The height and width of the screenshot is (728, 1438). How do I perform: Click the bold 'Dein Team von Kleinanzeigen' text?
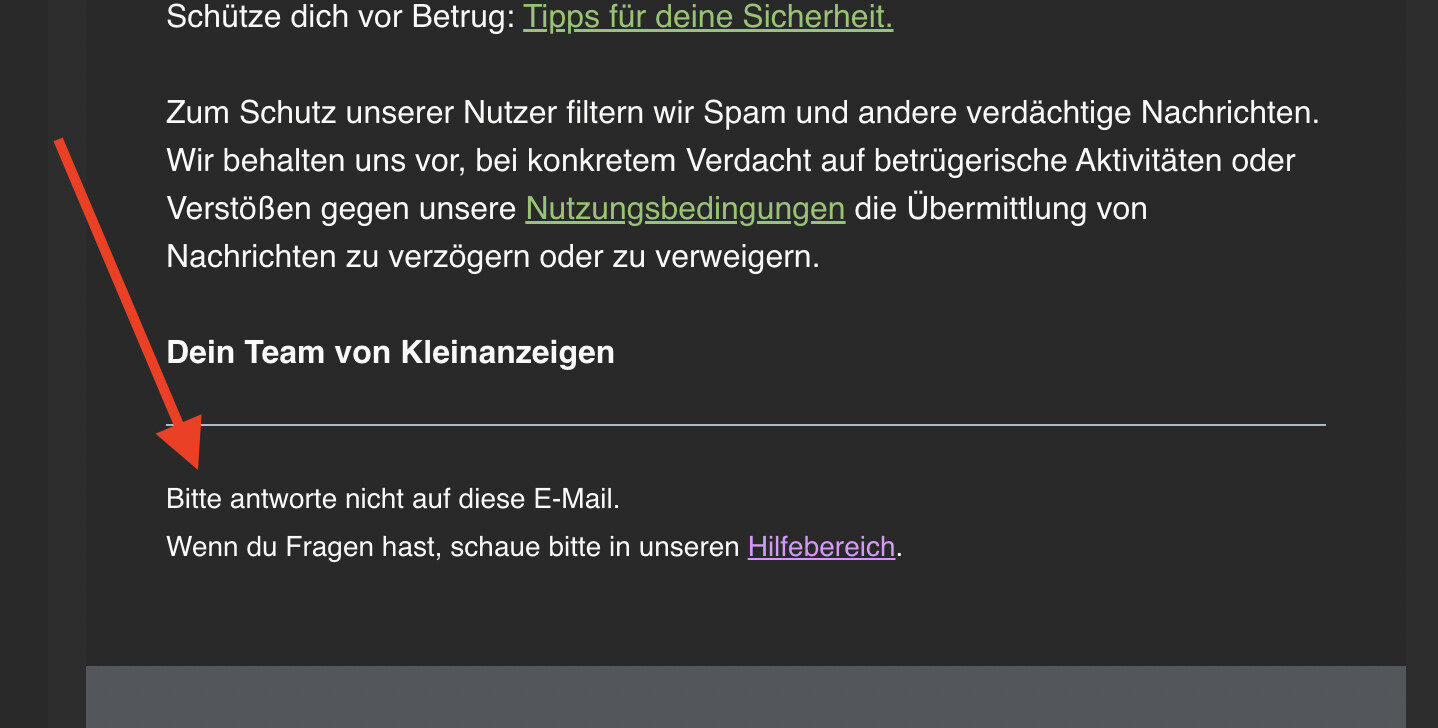[x=390, y=352]
